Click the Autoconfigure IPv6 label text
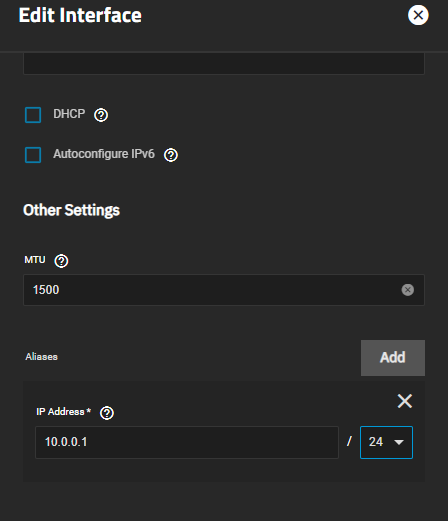 (104, 154)
